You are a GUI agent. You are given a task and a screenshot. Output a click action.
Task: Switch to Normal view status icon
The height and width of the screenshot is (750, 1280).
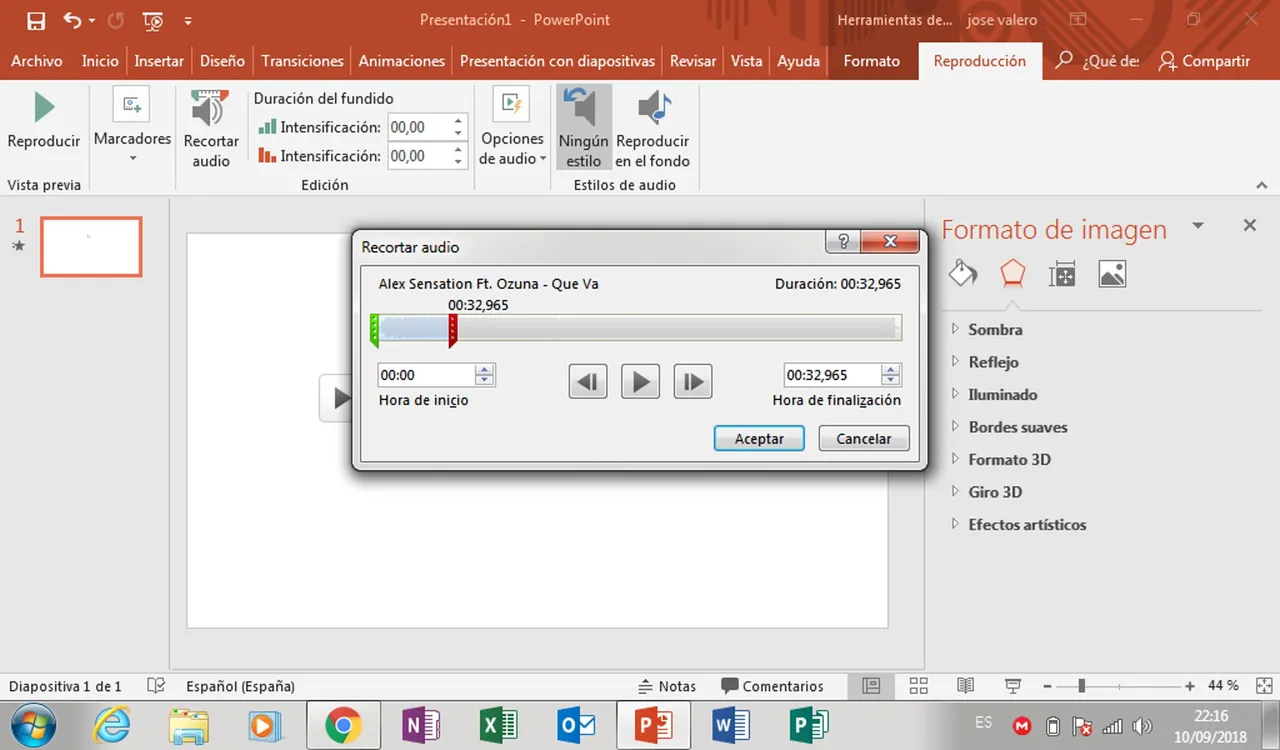pyautogui.click(x=871, y=686)
